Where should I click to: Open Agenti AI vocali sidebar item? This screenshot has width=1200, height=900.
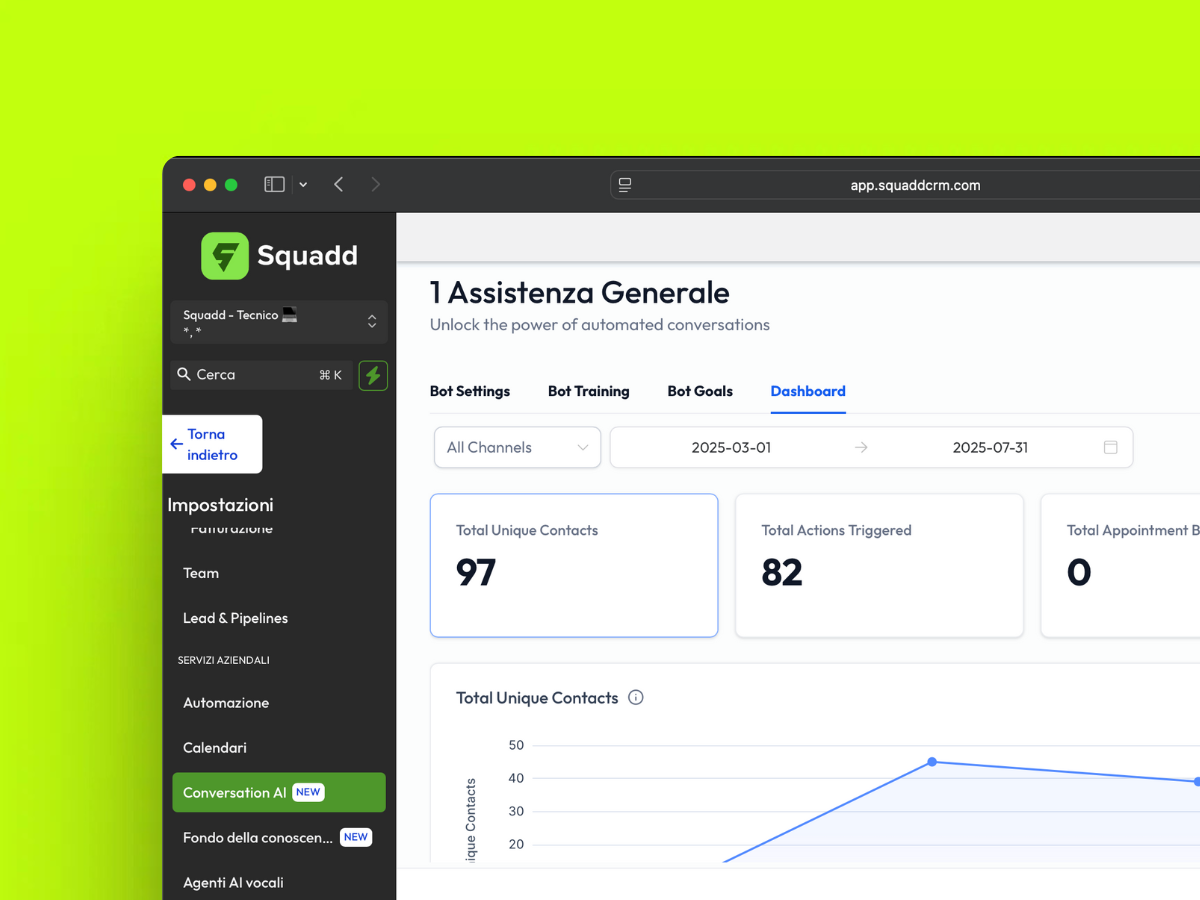pos(233,882)
